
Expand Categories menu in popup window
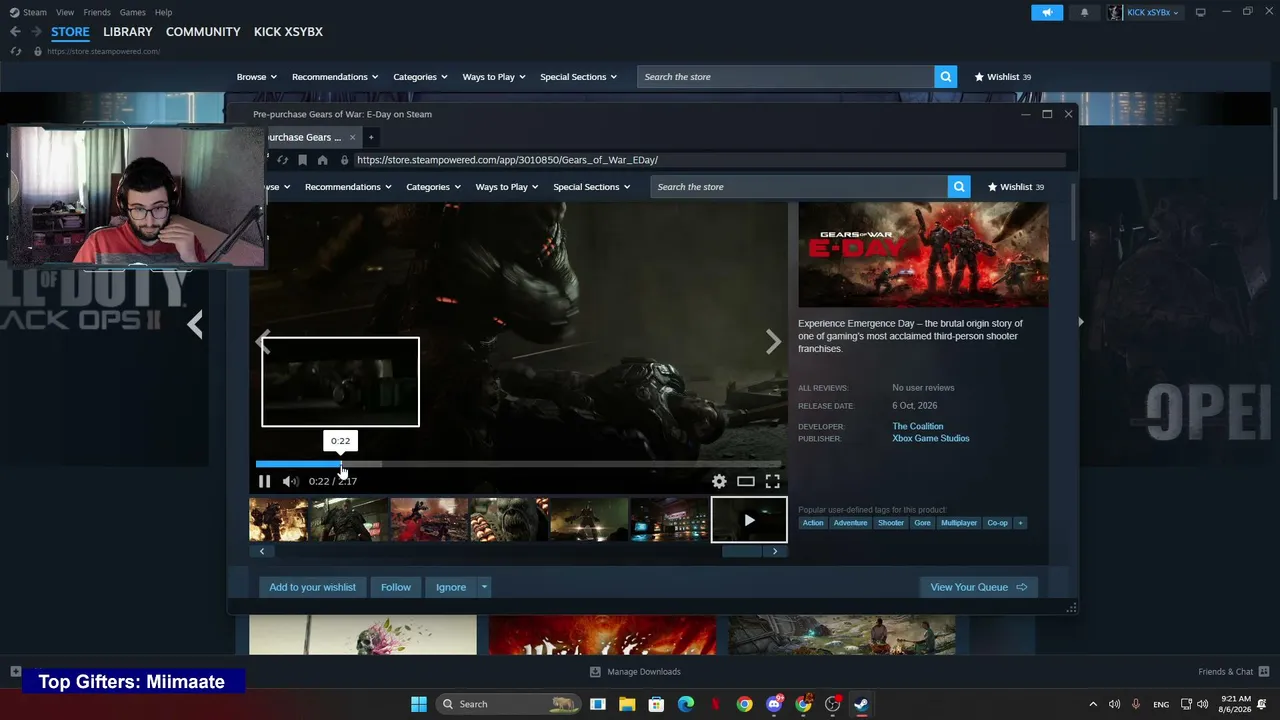coord(433,187)
